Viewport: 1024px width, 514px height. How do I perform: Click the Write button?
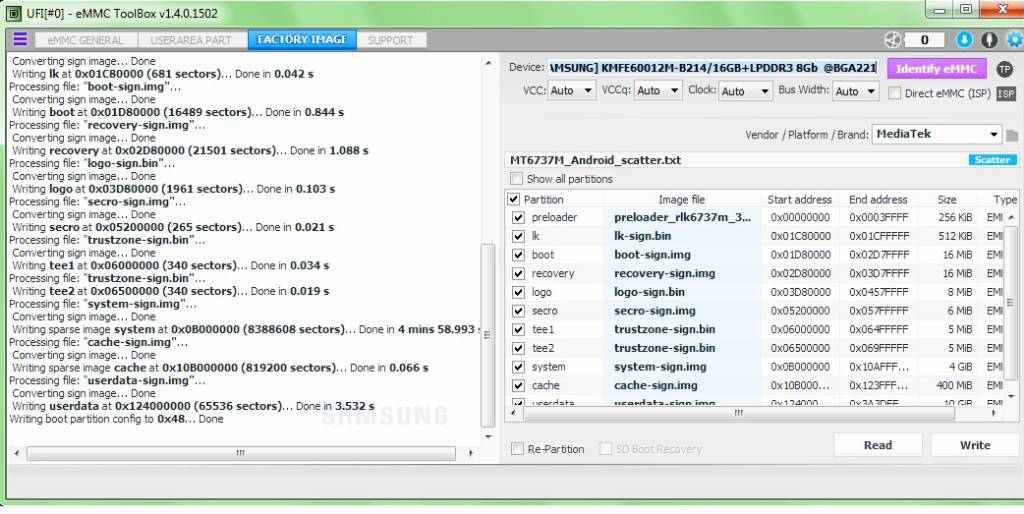(974, 445)
